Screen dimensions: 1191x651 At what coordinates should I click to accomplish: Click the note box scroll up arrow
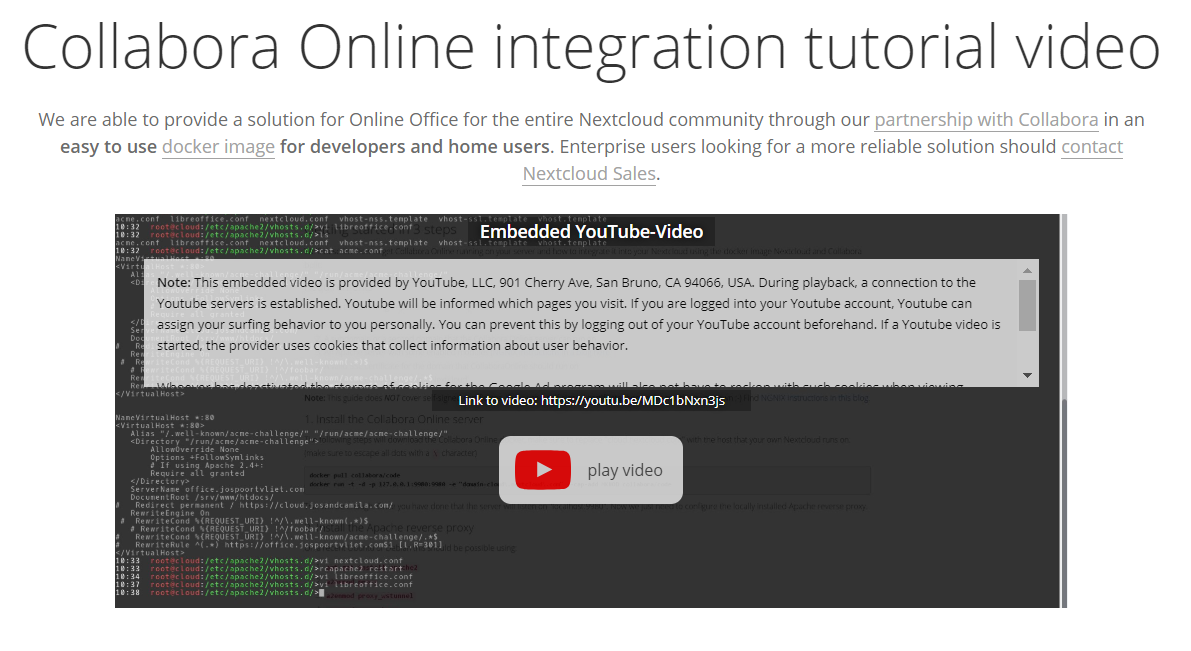coord(1027,270)
